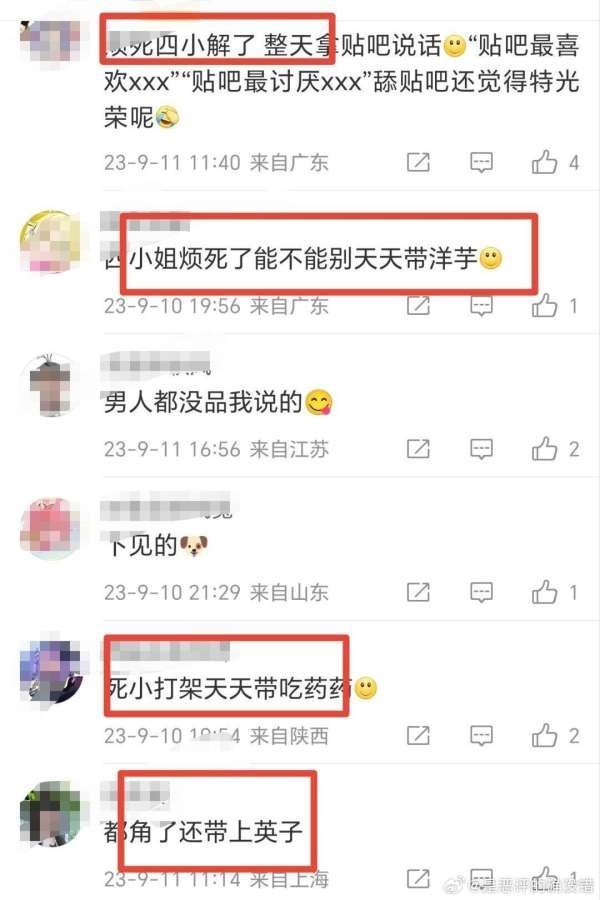Like the comment about 洋芋
The image size is (600, 900).
pos(544,305)
